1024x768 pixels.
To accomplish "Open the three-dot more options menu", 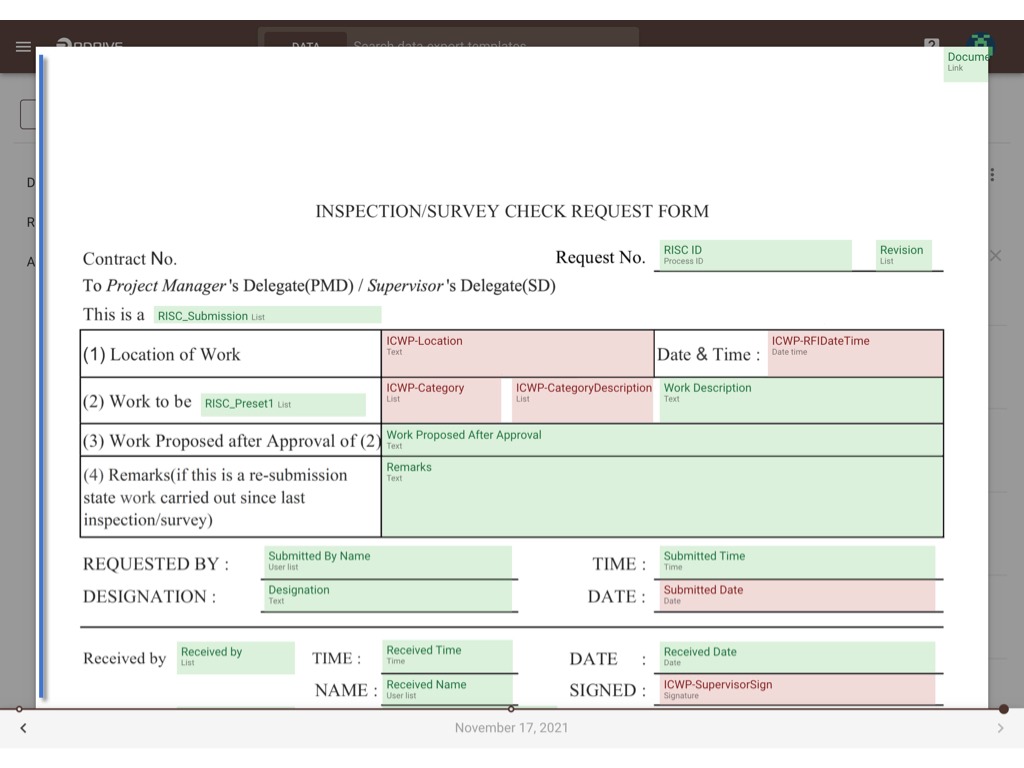I will pos(992,174).
